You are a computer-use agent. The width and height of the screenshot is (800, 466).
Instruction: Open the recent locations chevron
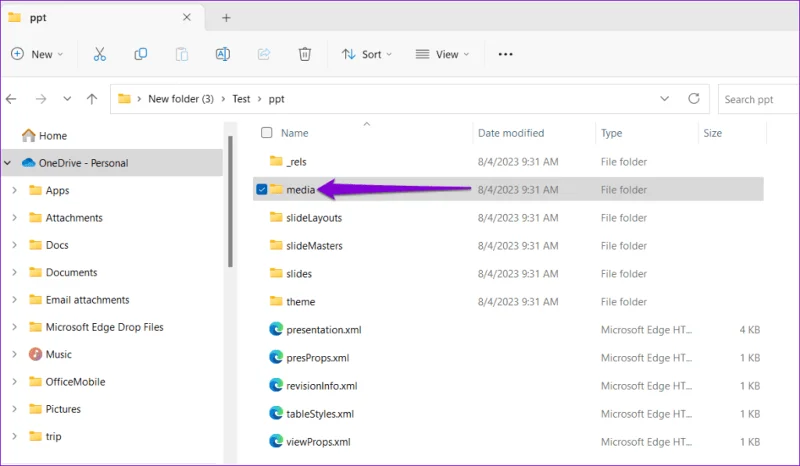(67, 99)
